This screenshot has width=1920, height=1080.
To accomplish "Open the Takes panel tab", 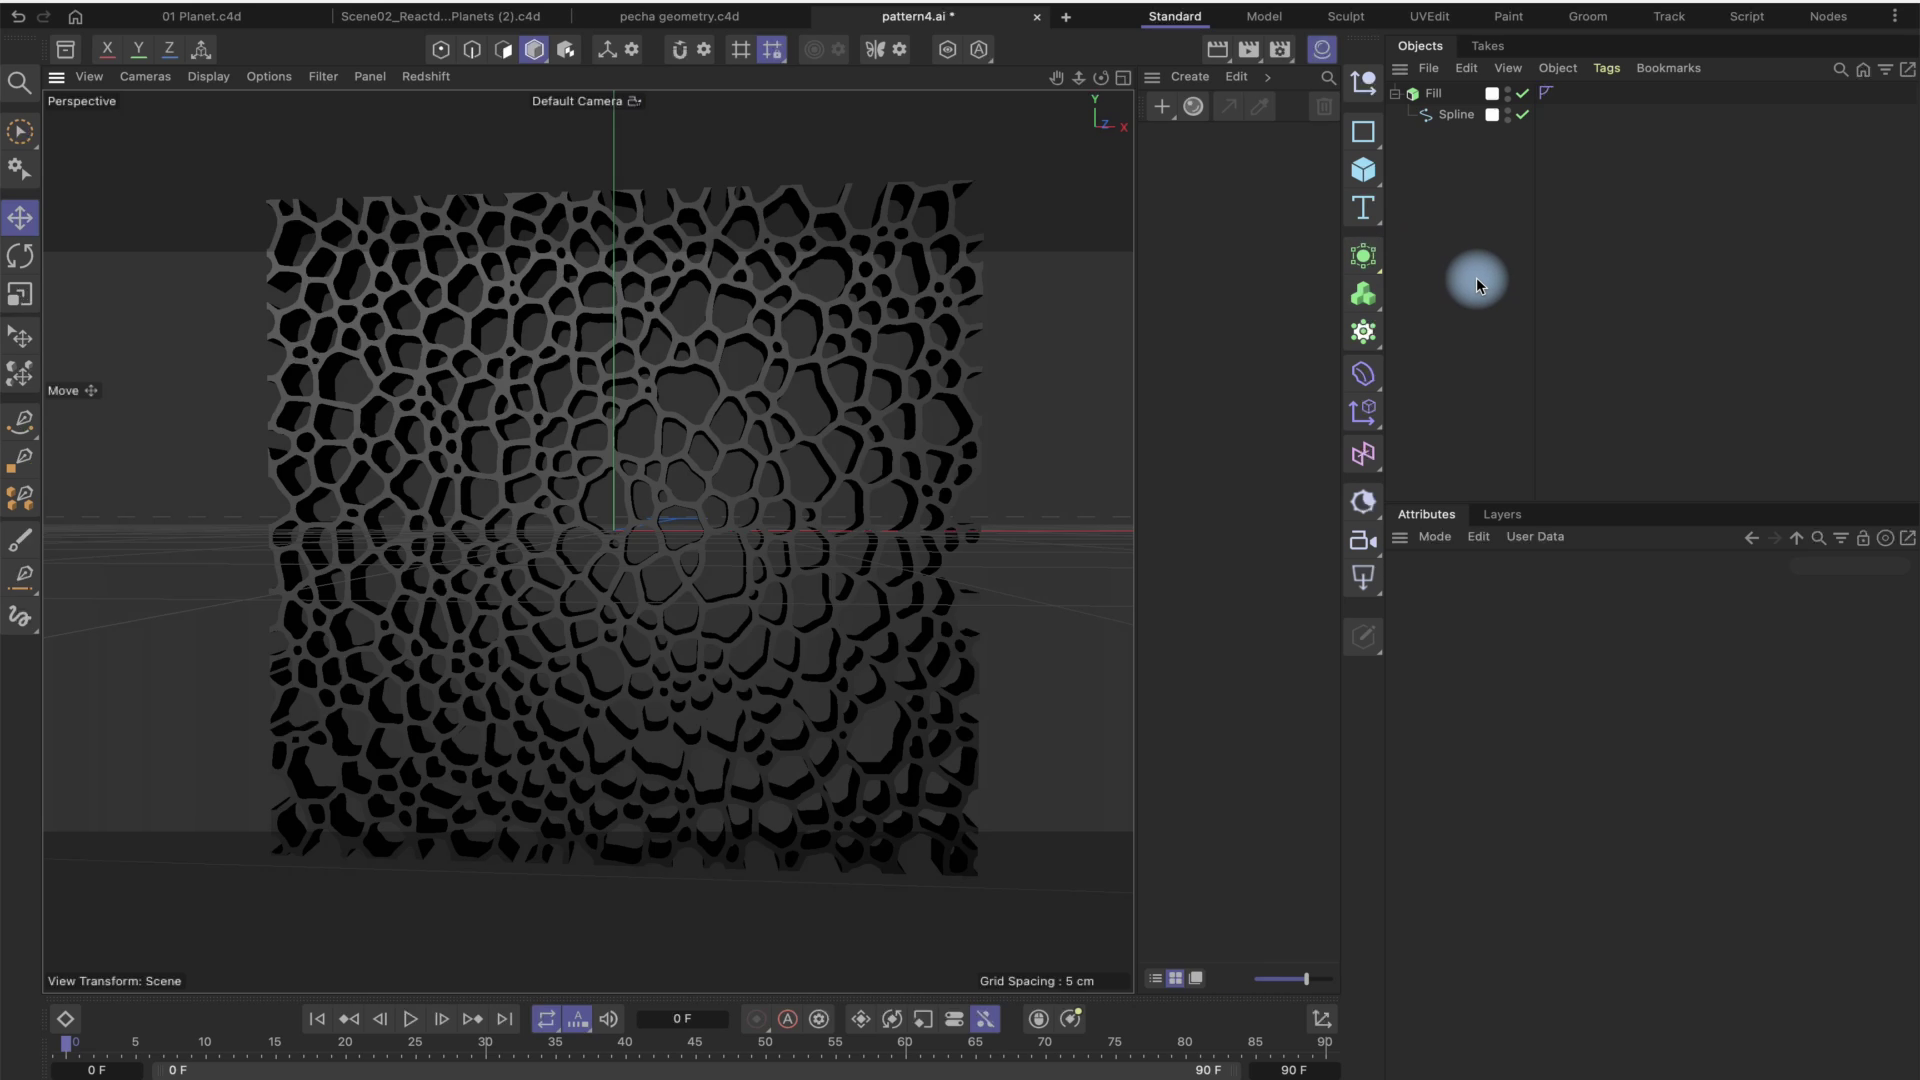I will coord(1487,46).
